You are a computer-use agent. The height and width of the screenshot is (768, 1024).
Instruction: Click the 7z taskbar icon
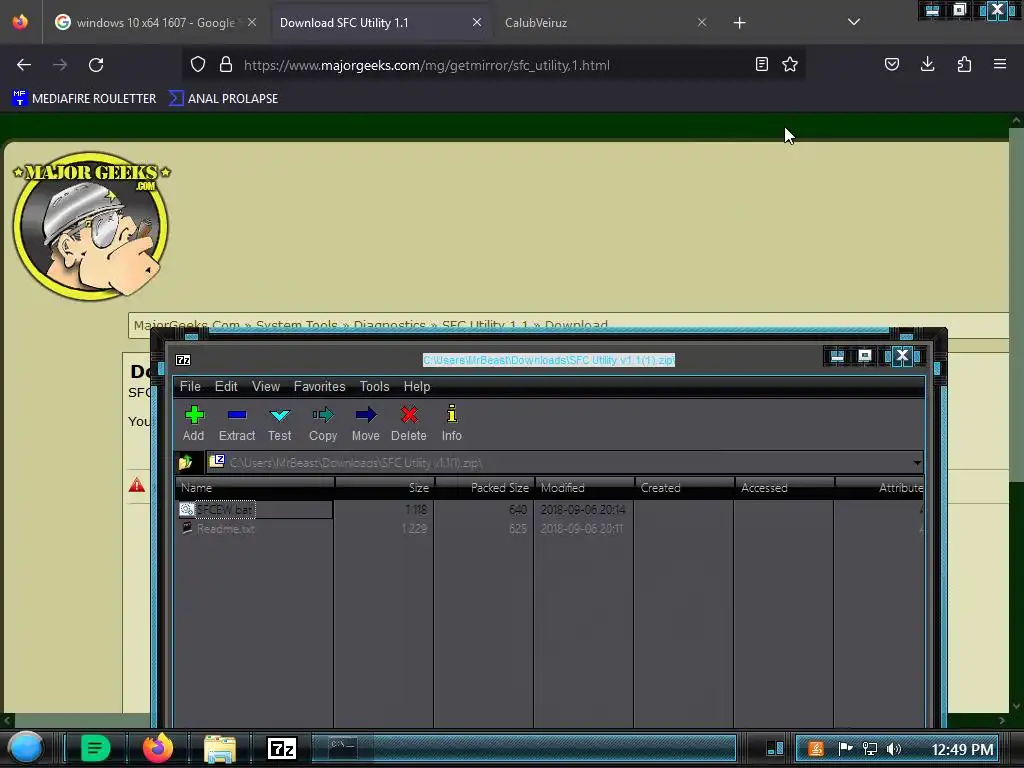[282, 748]
